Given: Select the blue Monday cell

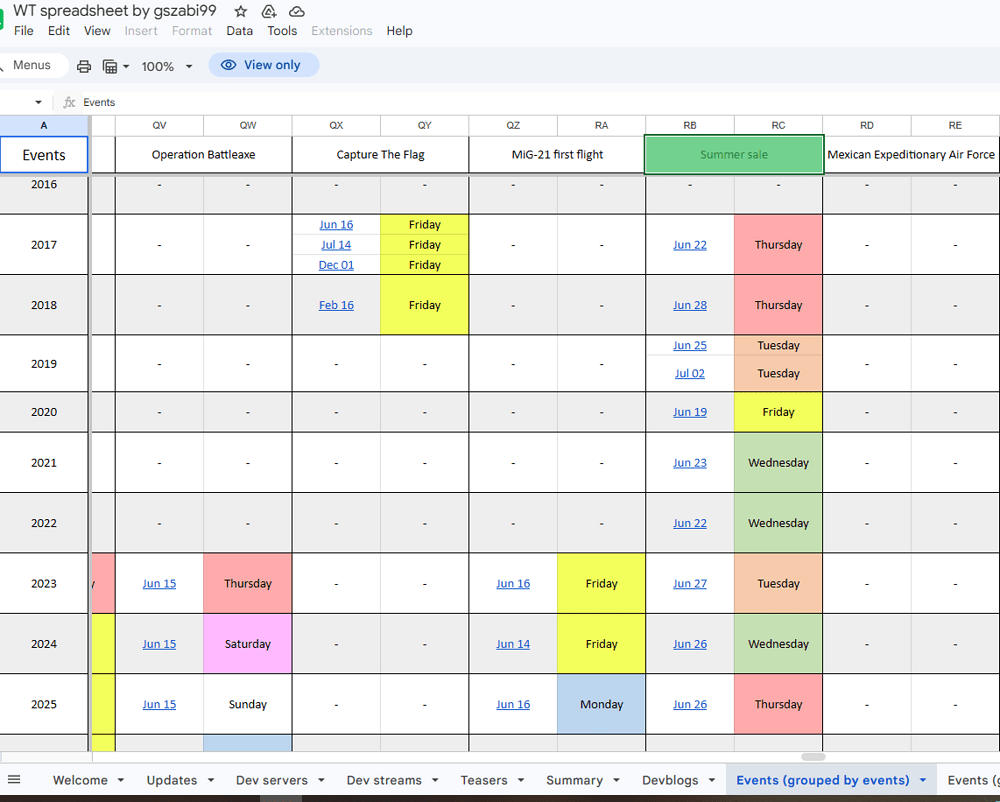Looking at the screenshot, I should [x=601, y=704].
